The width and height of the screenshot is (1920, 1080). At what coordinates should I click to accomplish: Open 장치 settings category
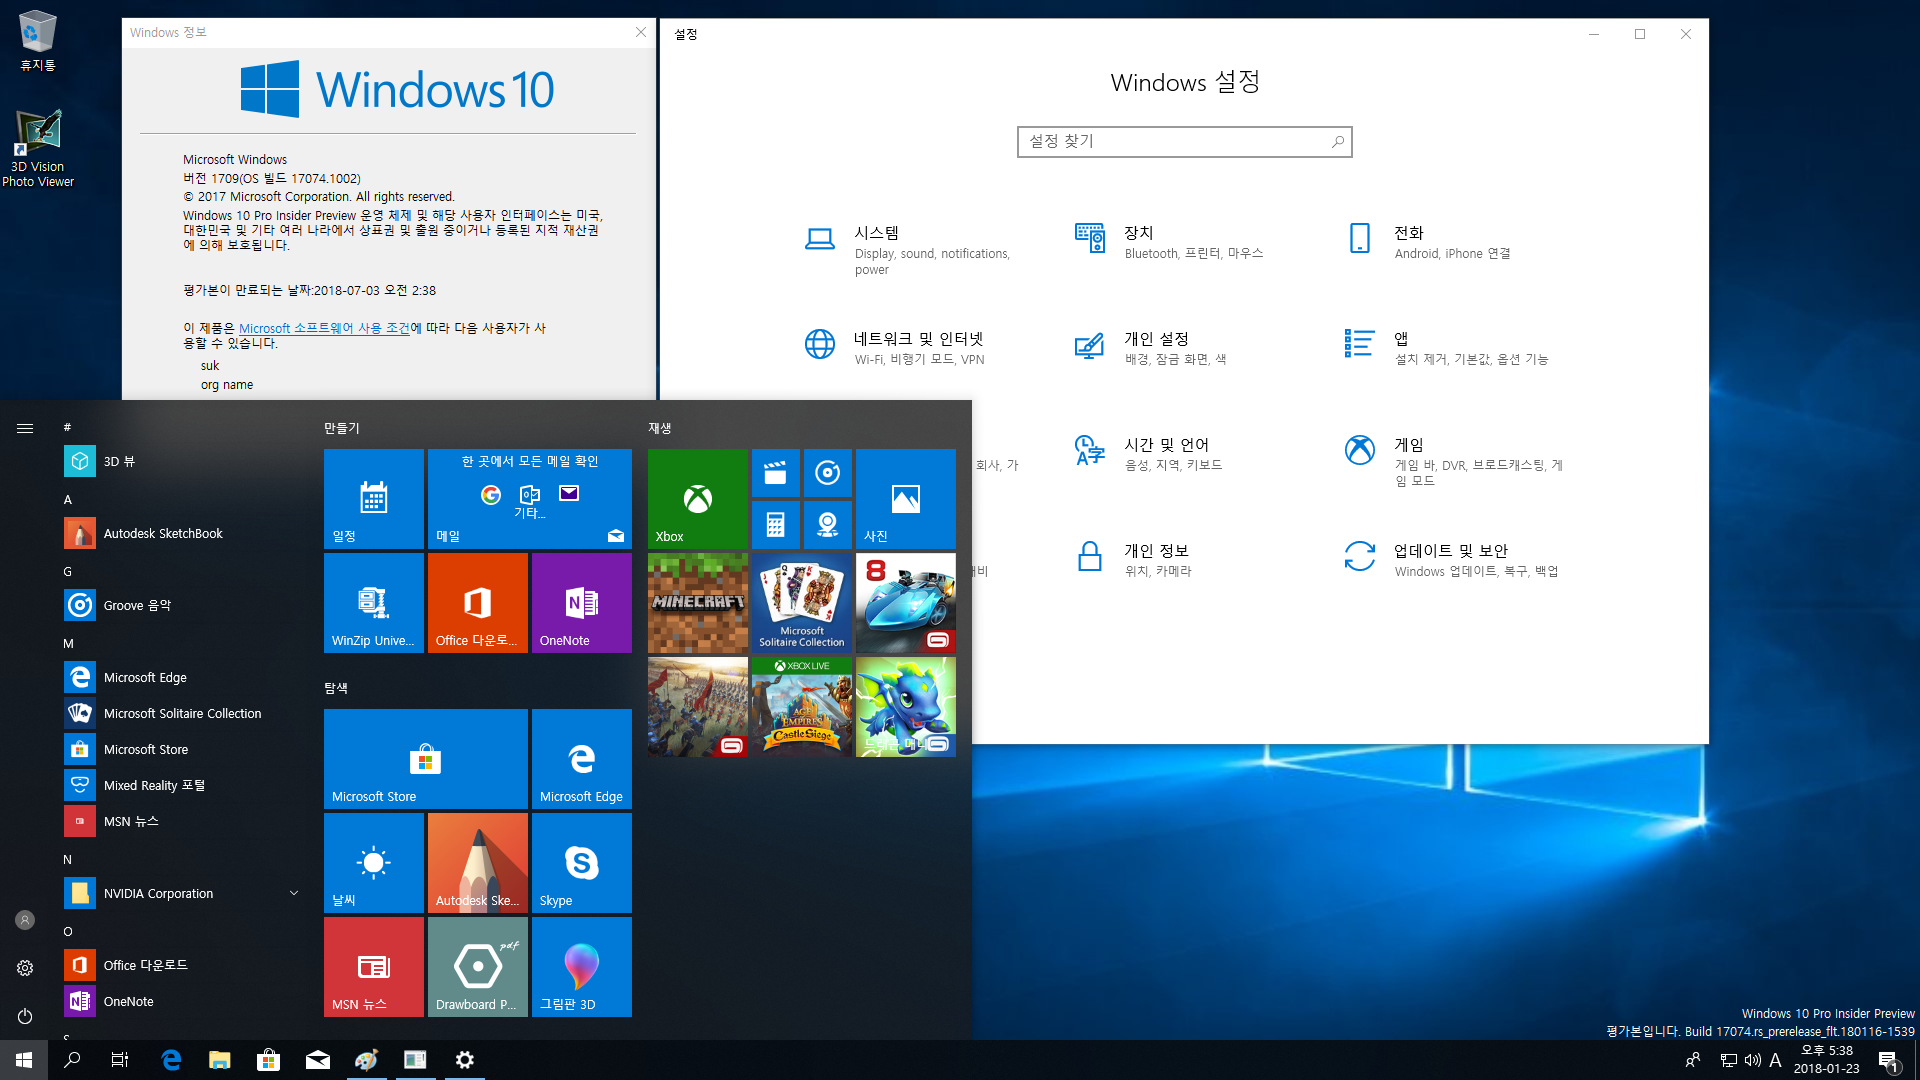coord(1170,242)
